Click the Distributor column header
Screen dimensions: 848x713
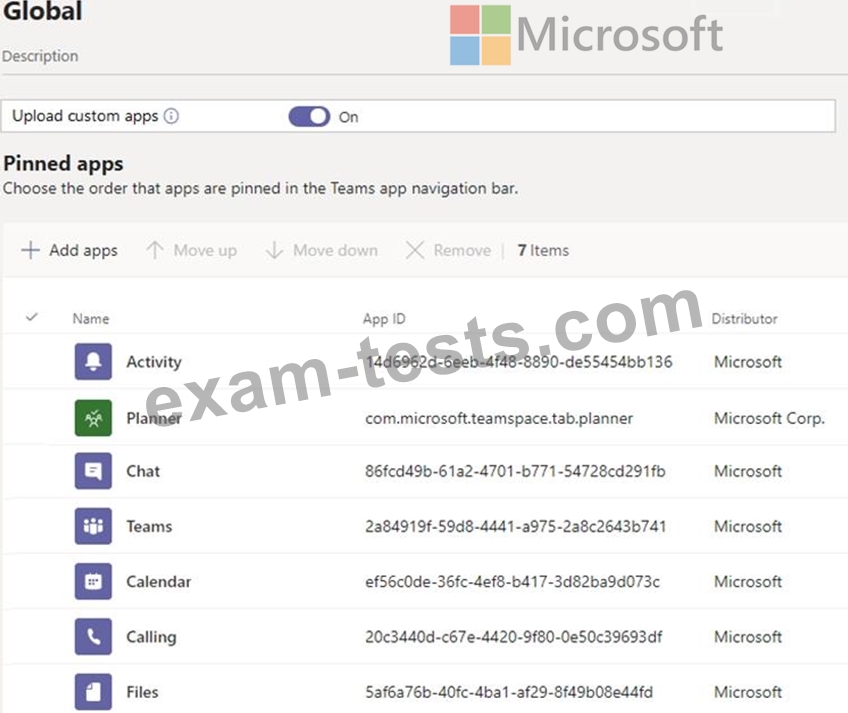click(744, 319)
